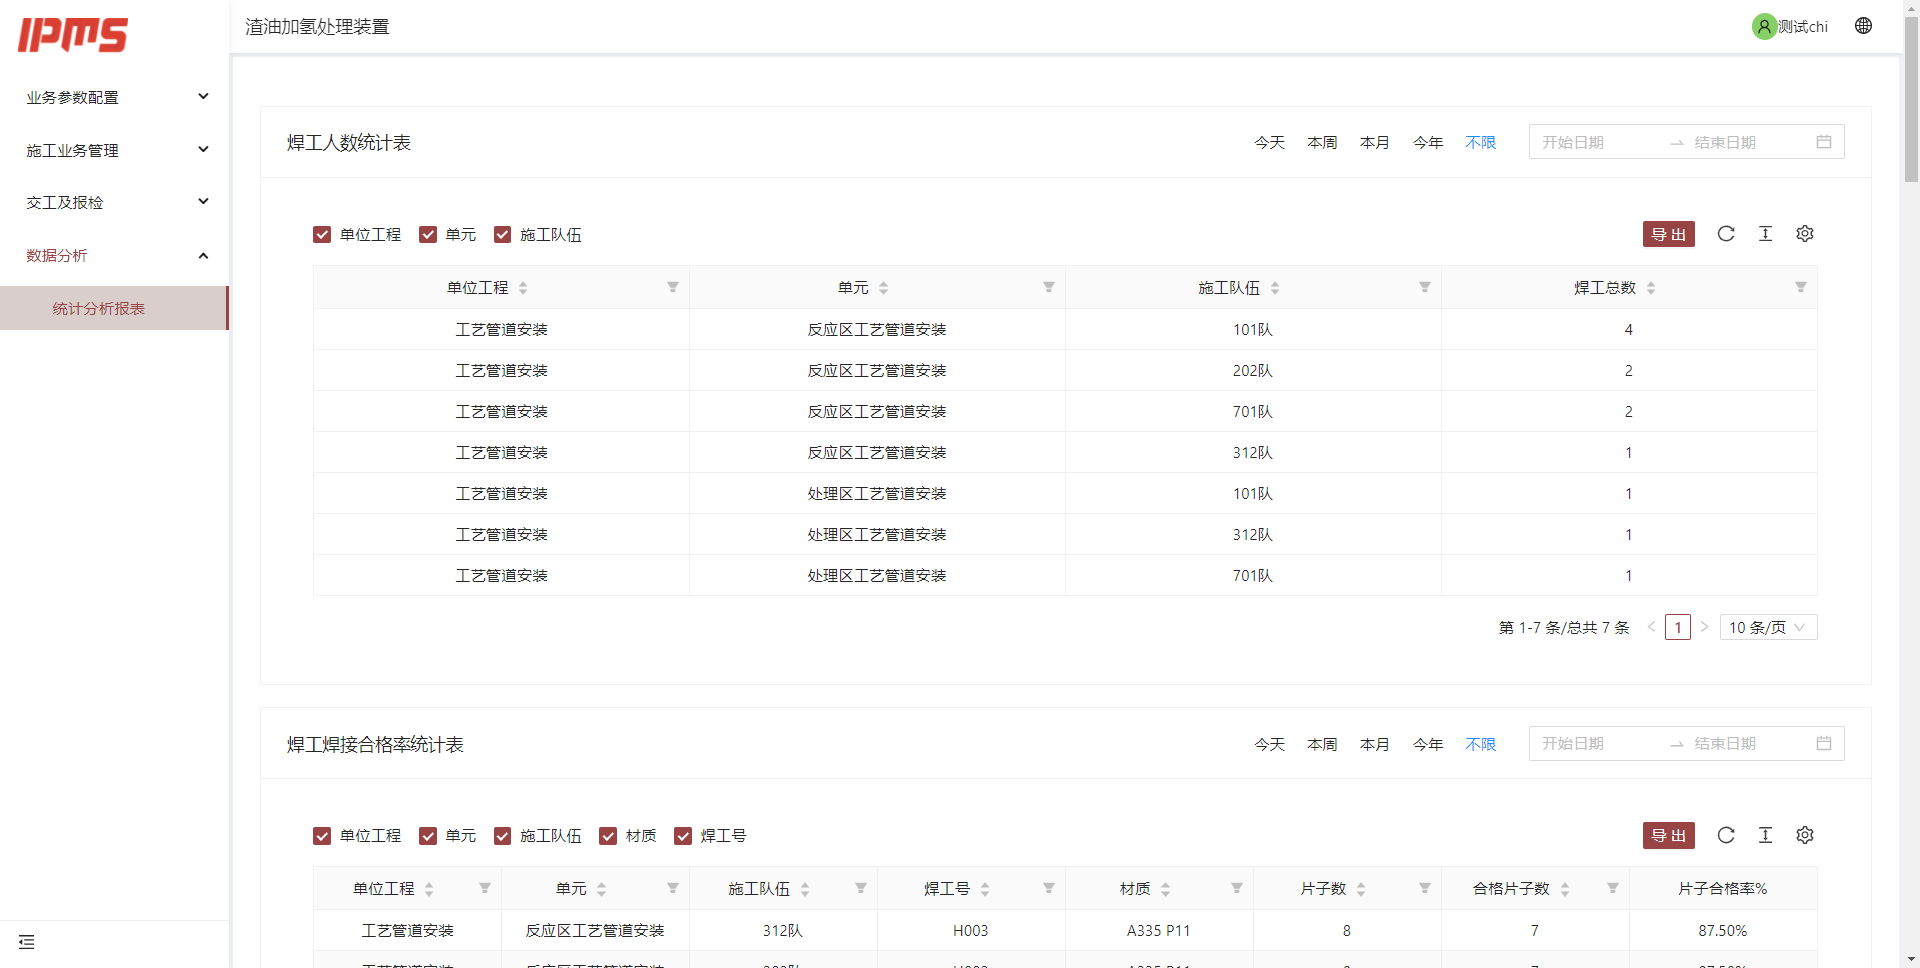Screen dimensions: 1920x968
Task: Open column height setting in 焊工人数统计表
Action: [1765, 234]
